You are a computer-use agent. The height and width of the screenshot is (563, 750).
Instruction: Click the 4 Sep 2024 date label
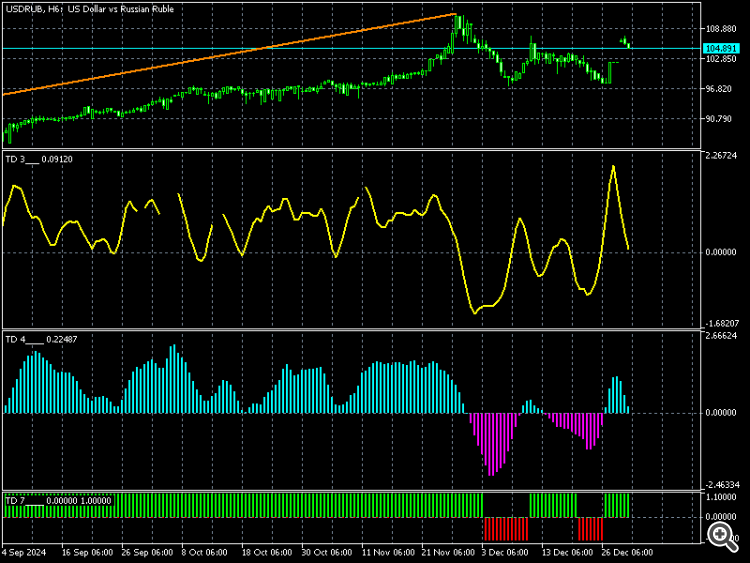coord(24,552)
